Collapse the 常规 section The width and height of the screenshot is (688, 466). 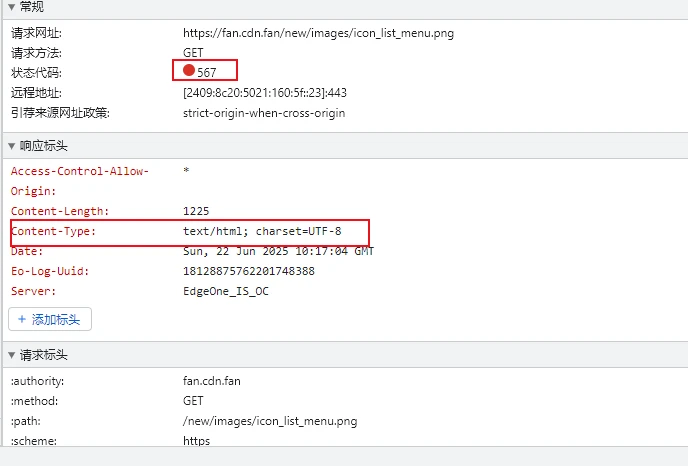tap(12, 7)
